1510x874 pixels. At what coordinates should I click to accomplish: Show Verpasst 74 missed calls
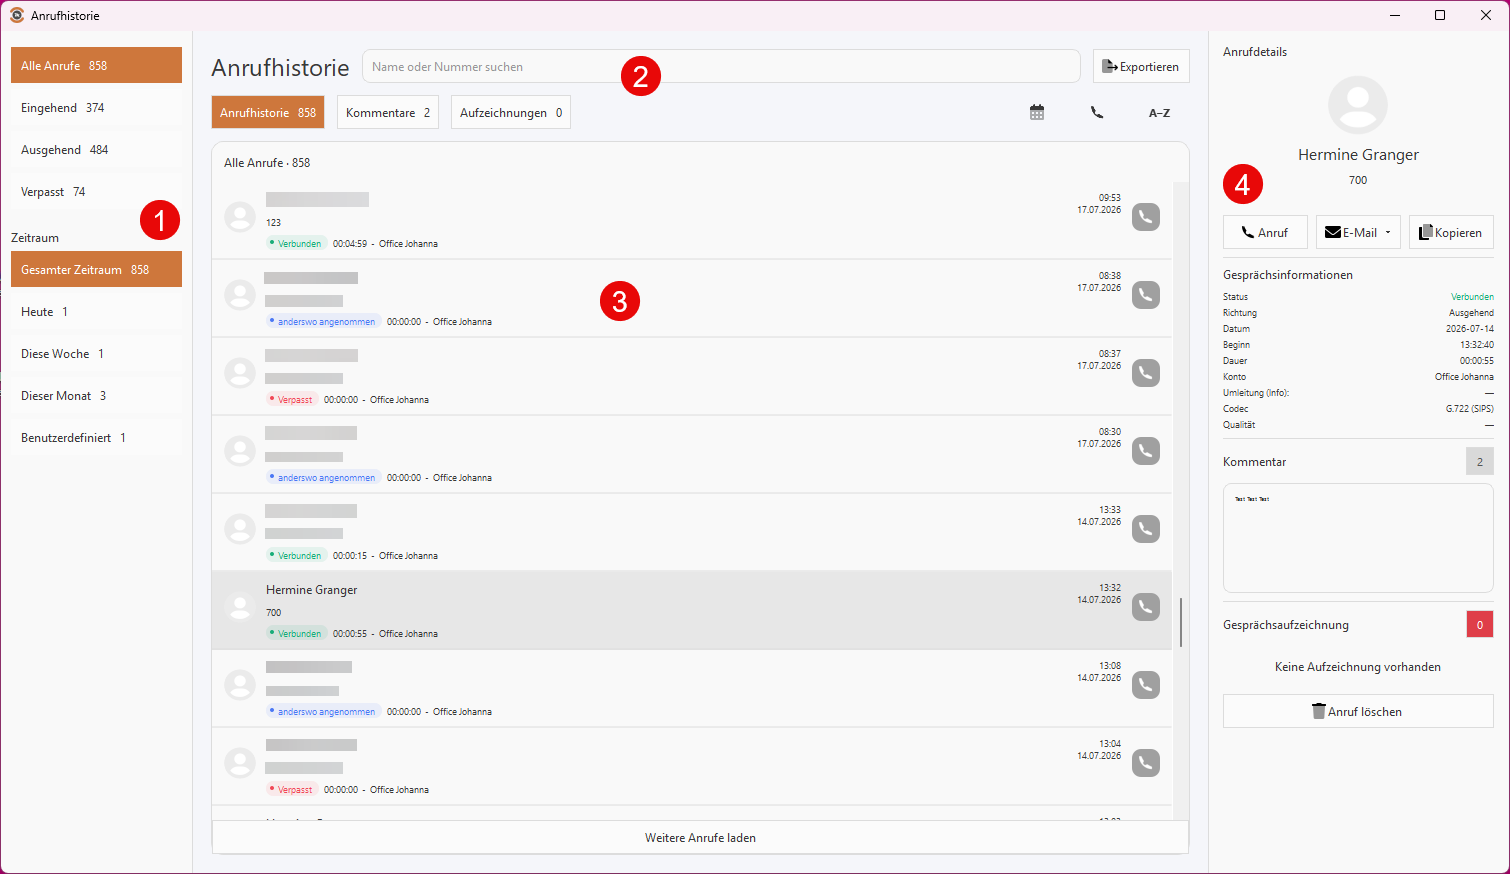[96, 191]
